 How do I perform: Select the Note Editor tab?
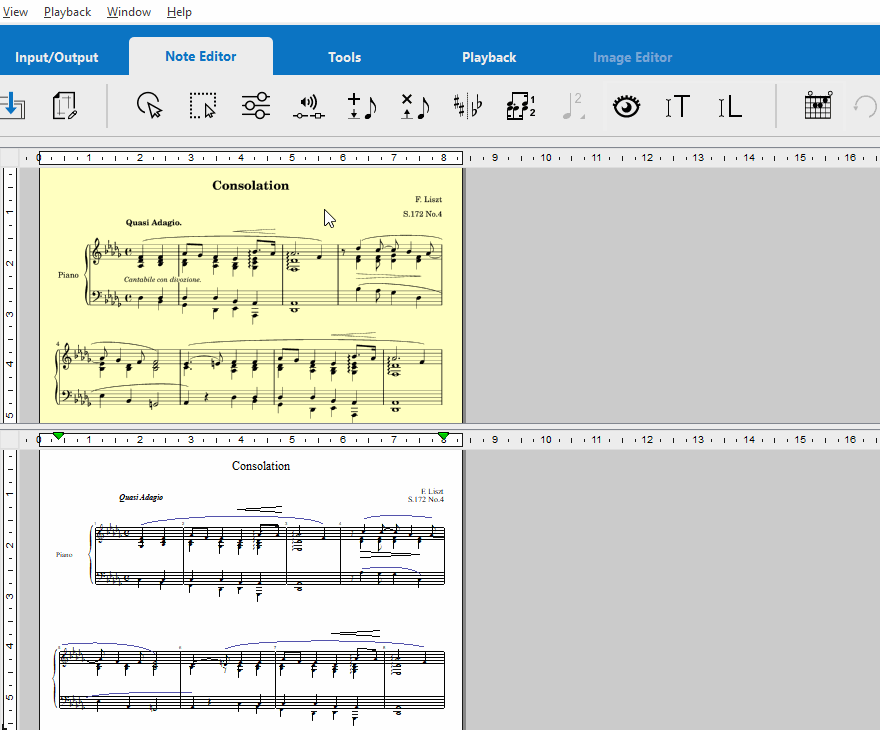tap(201, 56)
